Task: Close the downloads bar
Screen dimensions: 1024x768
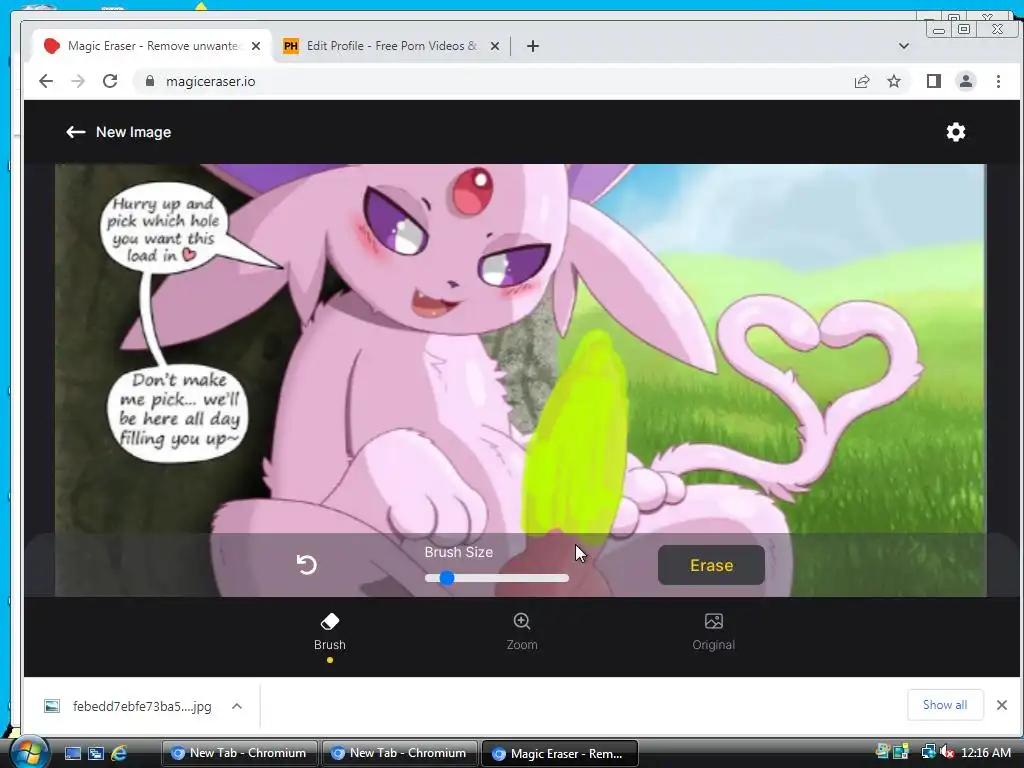Action: [1002, 705]
